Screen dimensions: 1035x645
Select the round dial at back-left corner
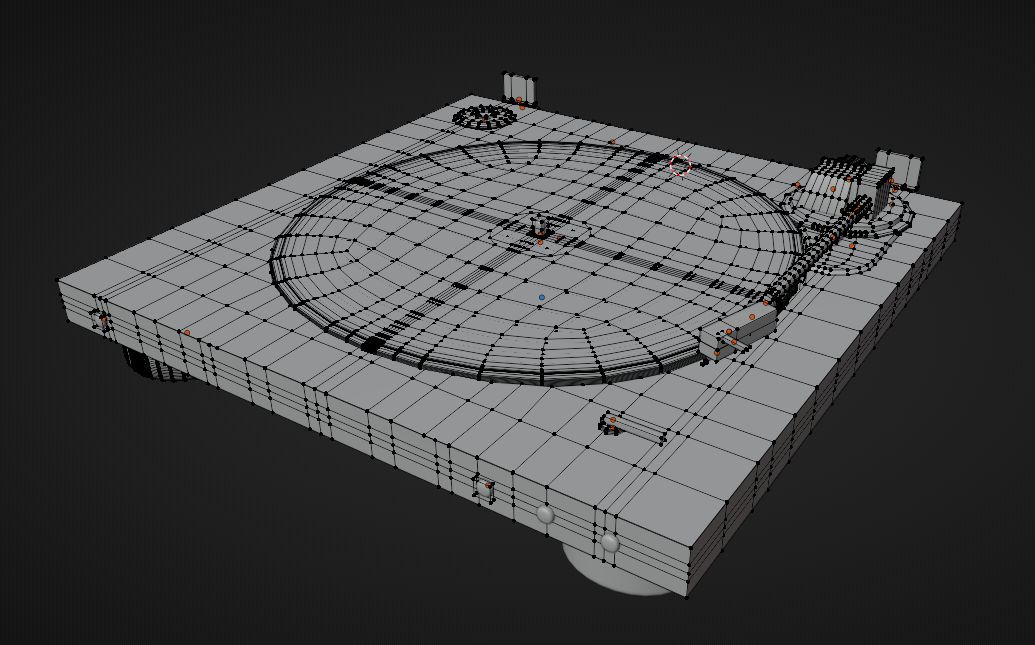(x=485, y=115)
